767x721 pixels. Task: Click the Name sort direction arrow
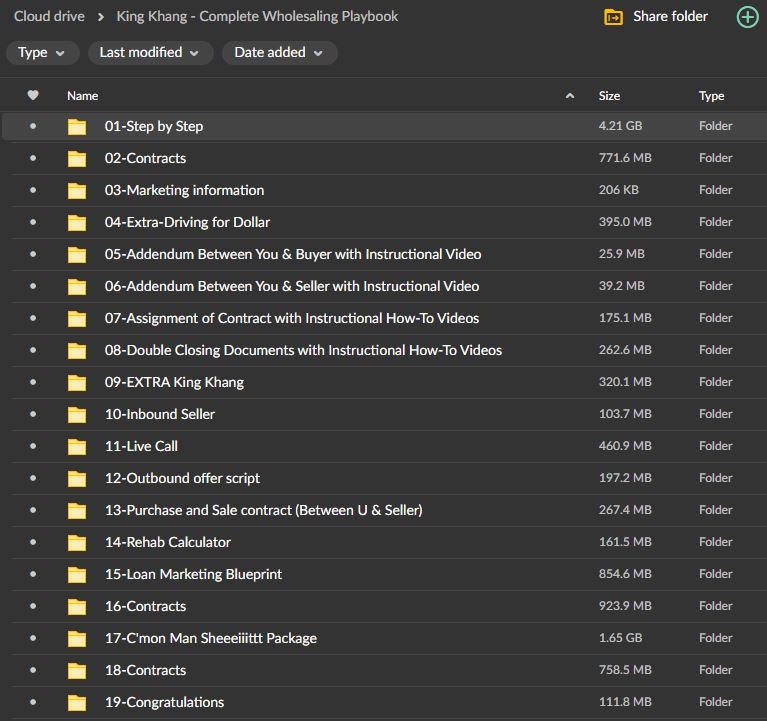click(570, 96)
